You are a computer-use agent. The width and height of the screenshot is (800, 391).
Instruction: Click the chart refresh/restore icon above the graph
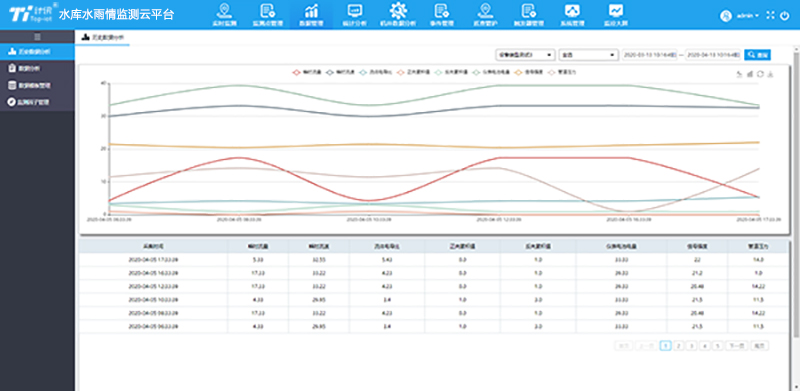coord(760,74)
